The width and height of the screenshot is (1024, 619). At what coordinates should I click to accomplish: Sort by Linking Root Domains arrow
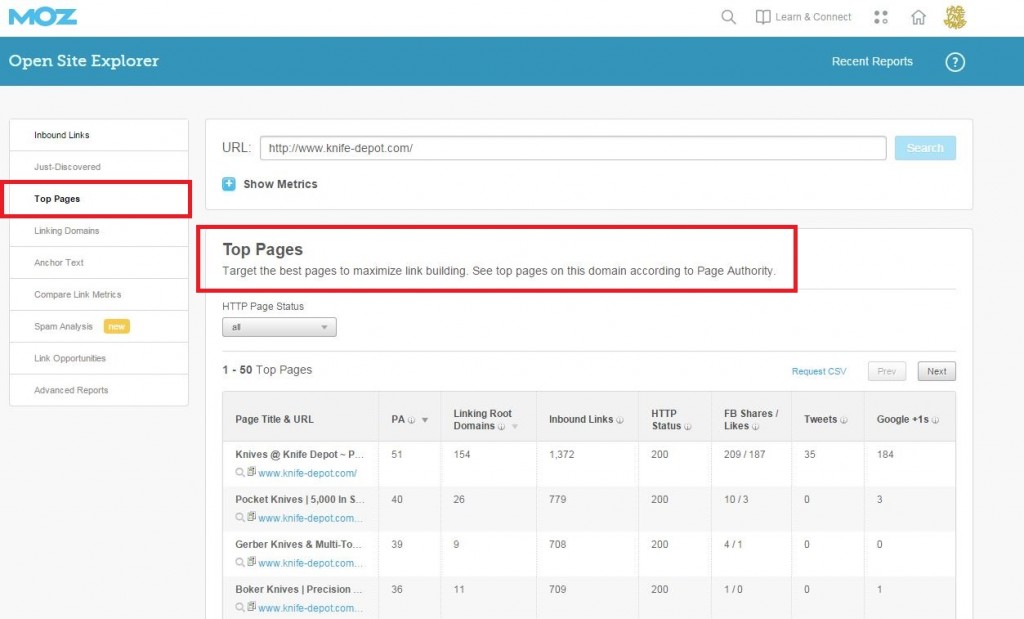(515, 427)
